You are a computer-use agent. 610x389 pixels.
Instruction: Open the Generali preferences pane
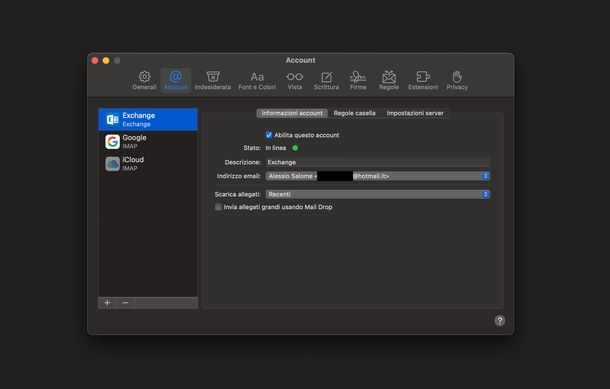pos(144,81)
